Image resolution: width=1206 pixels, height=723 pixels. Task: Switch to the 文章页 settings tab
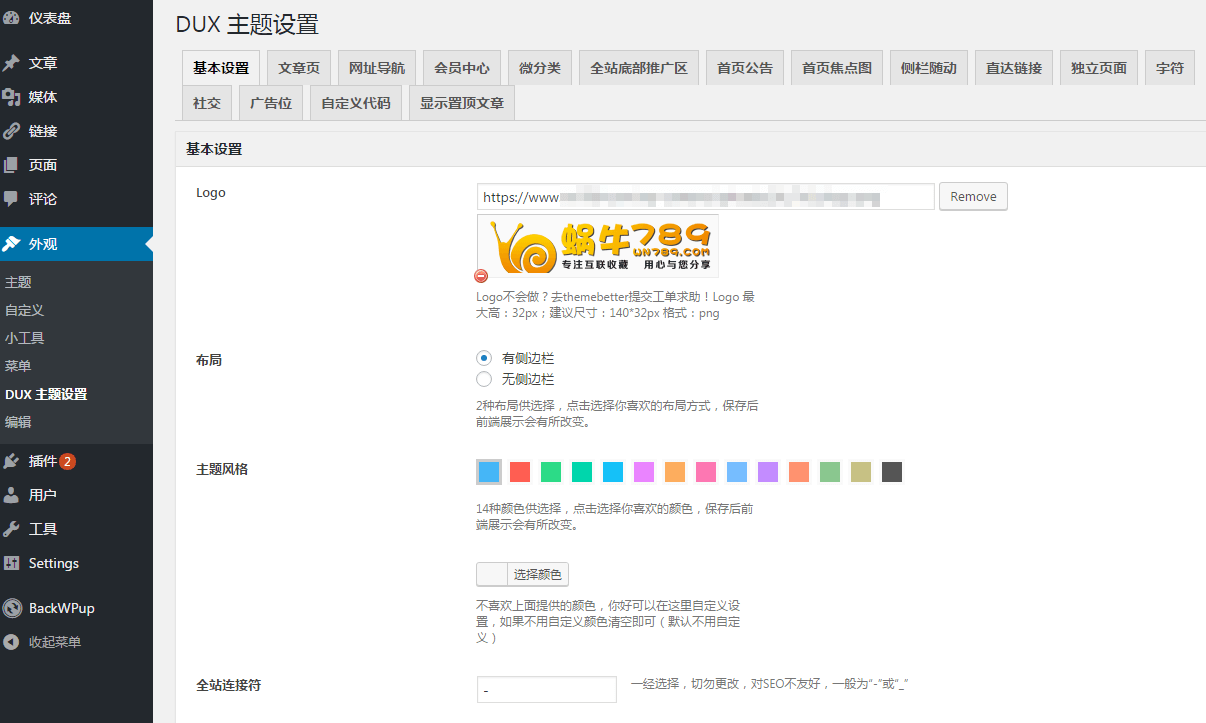click(299, 68)
